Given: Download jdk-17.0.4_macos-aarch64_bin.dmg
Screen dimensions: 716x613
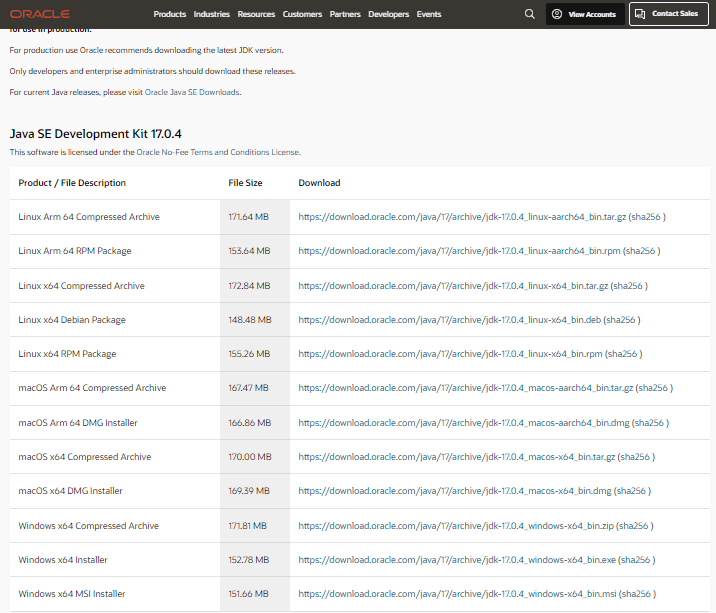Looking at the screenshot, I should click(x=464, y=423).
